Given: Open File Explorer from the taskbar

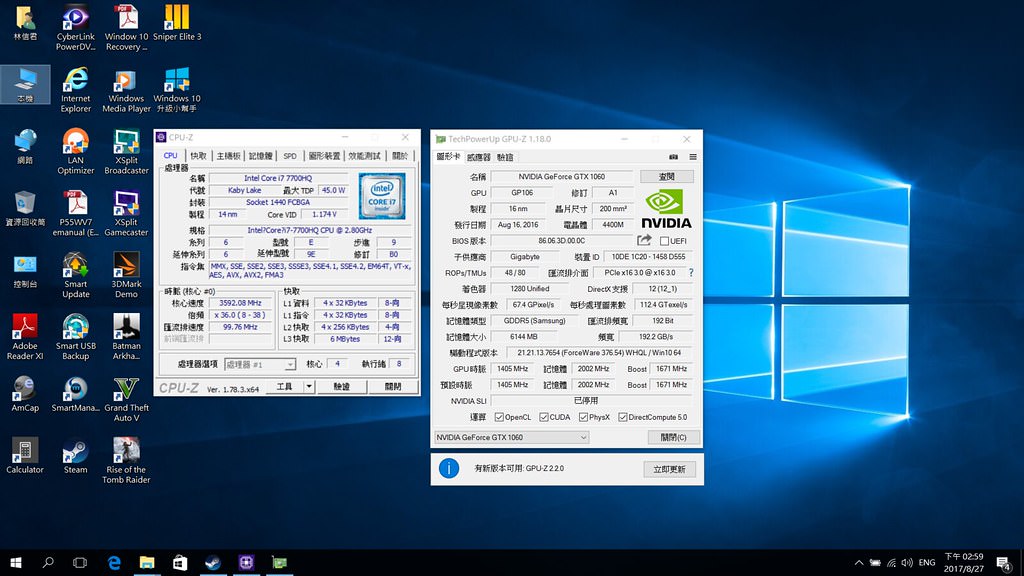Looking at the screenshot, I should (147, 562).
